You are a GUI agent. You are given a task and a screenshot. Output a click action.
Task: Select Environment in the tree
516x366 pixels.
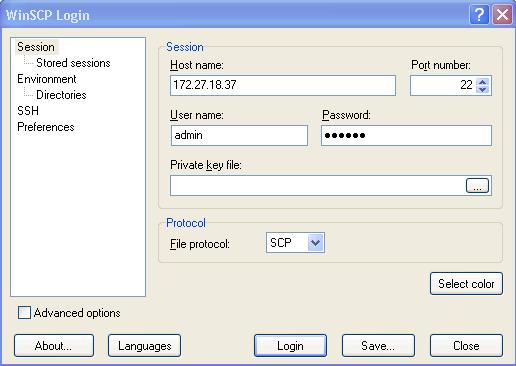pyautogui.click(x=47, y=79)
